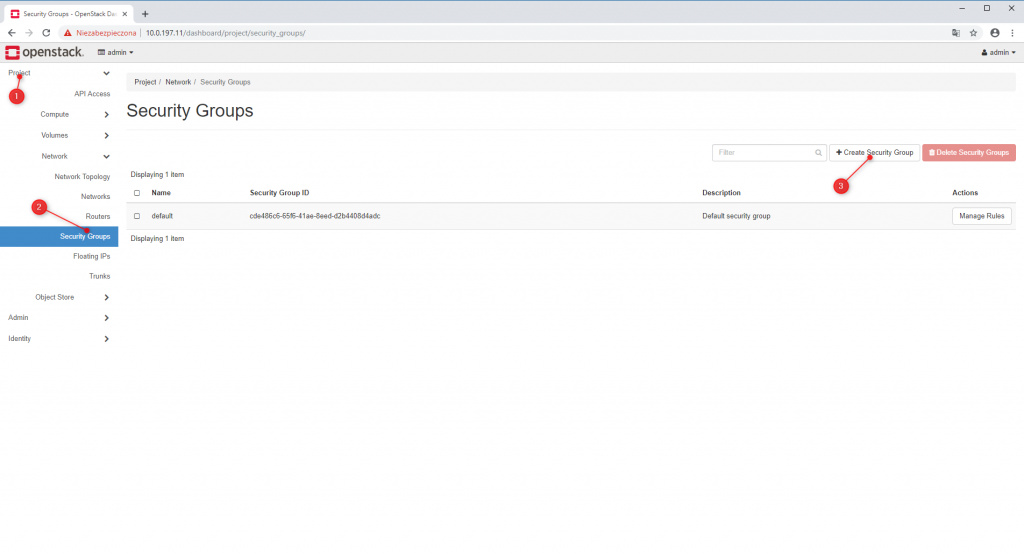Image resolution: width=1024 pixels, height=555 pixels.
Task: Open API Access page
Action: click(92, 94)
